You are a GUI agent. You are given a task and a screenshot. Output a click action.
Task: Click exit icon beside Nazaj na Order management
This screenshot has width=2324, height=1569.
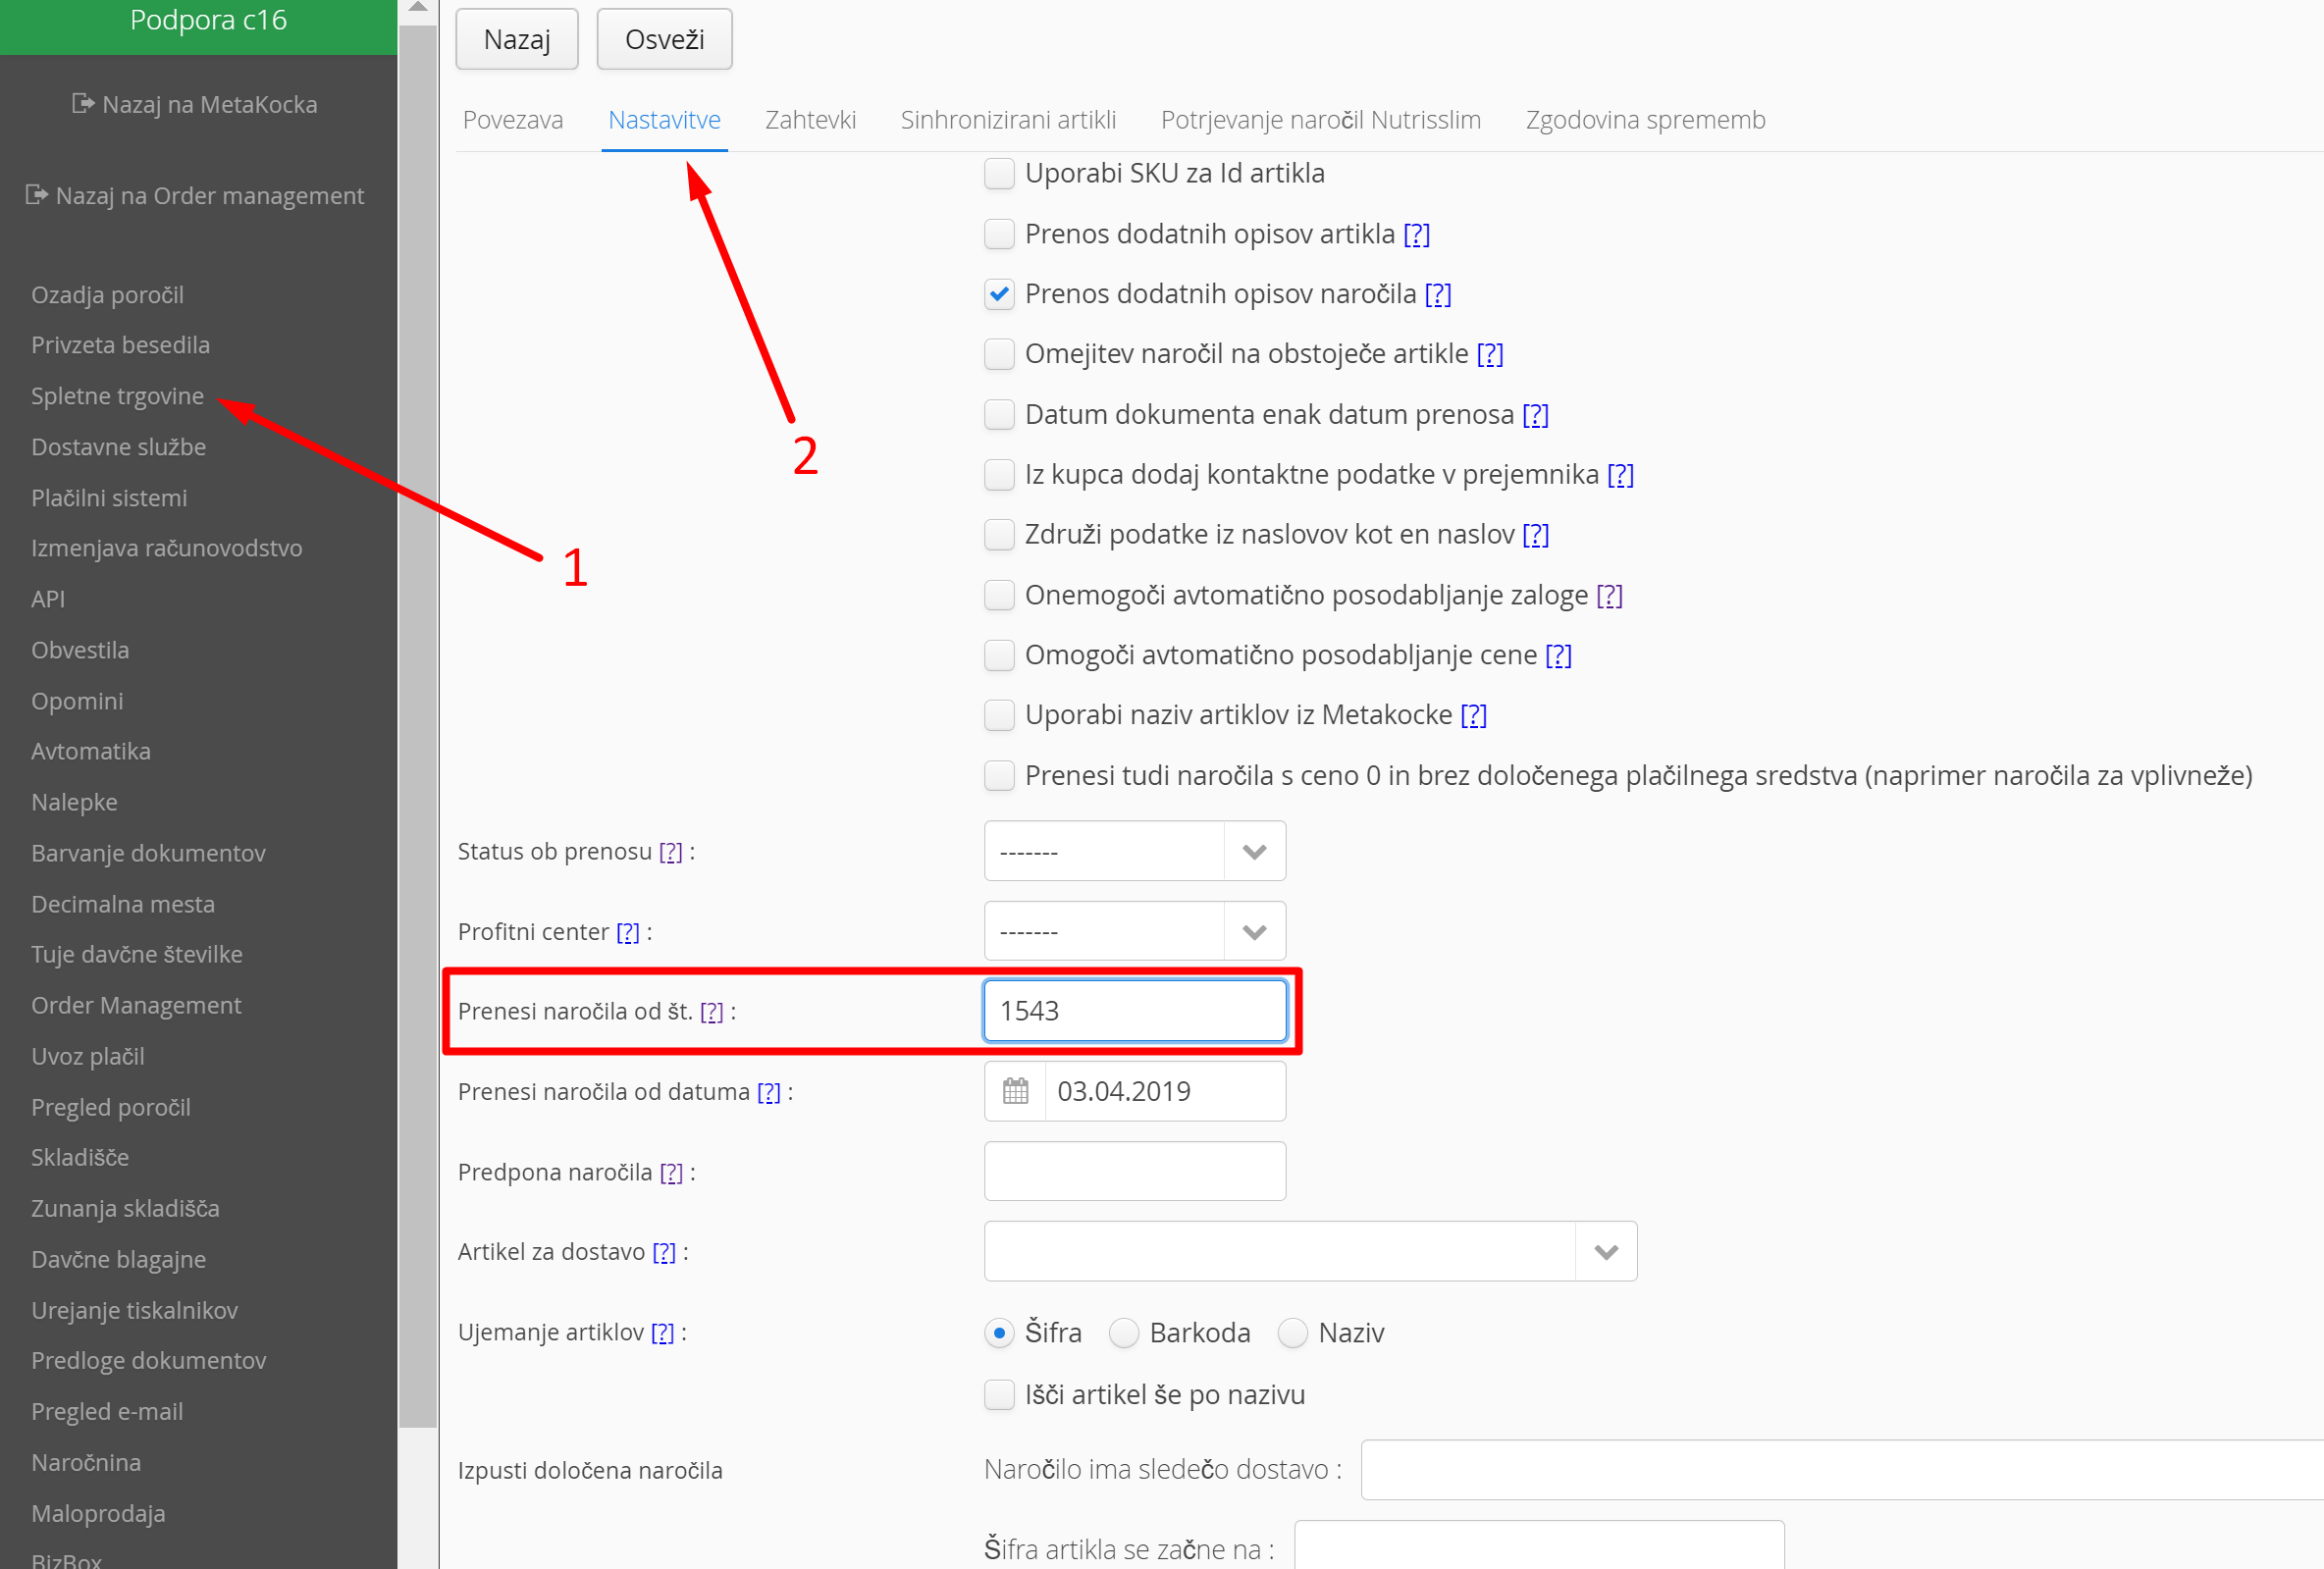coord(37,195)
